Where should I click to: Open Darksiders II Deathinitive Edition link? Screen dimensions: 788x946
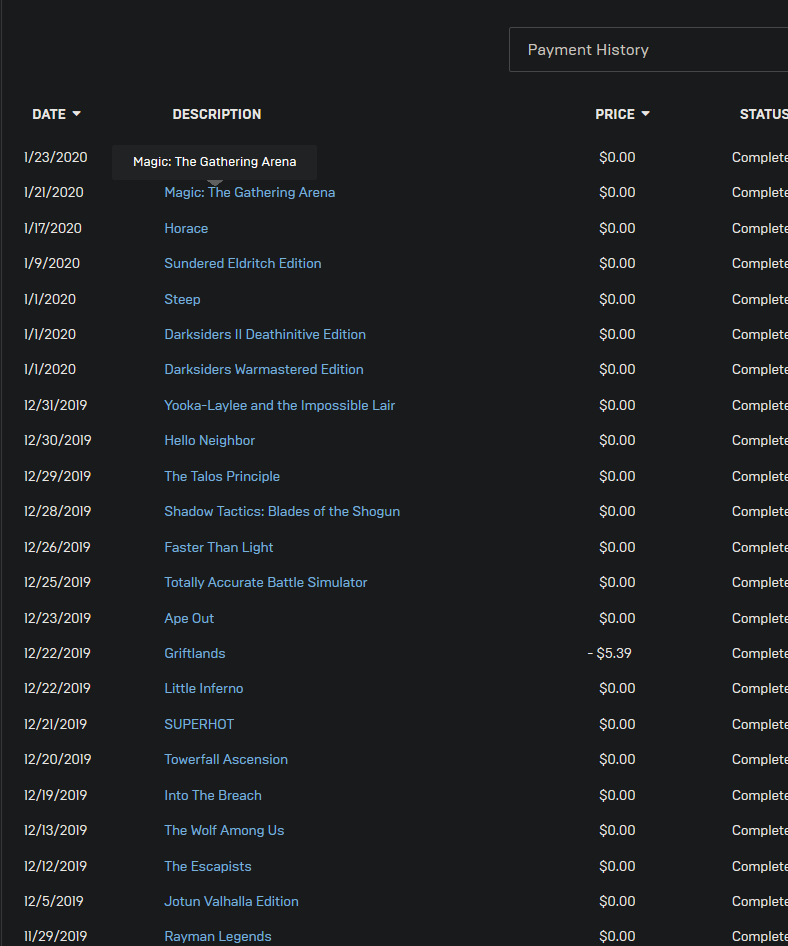point(265,334)
